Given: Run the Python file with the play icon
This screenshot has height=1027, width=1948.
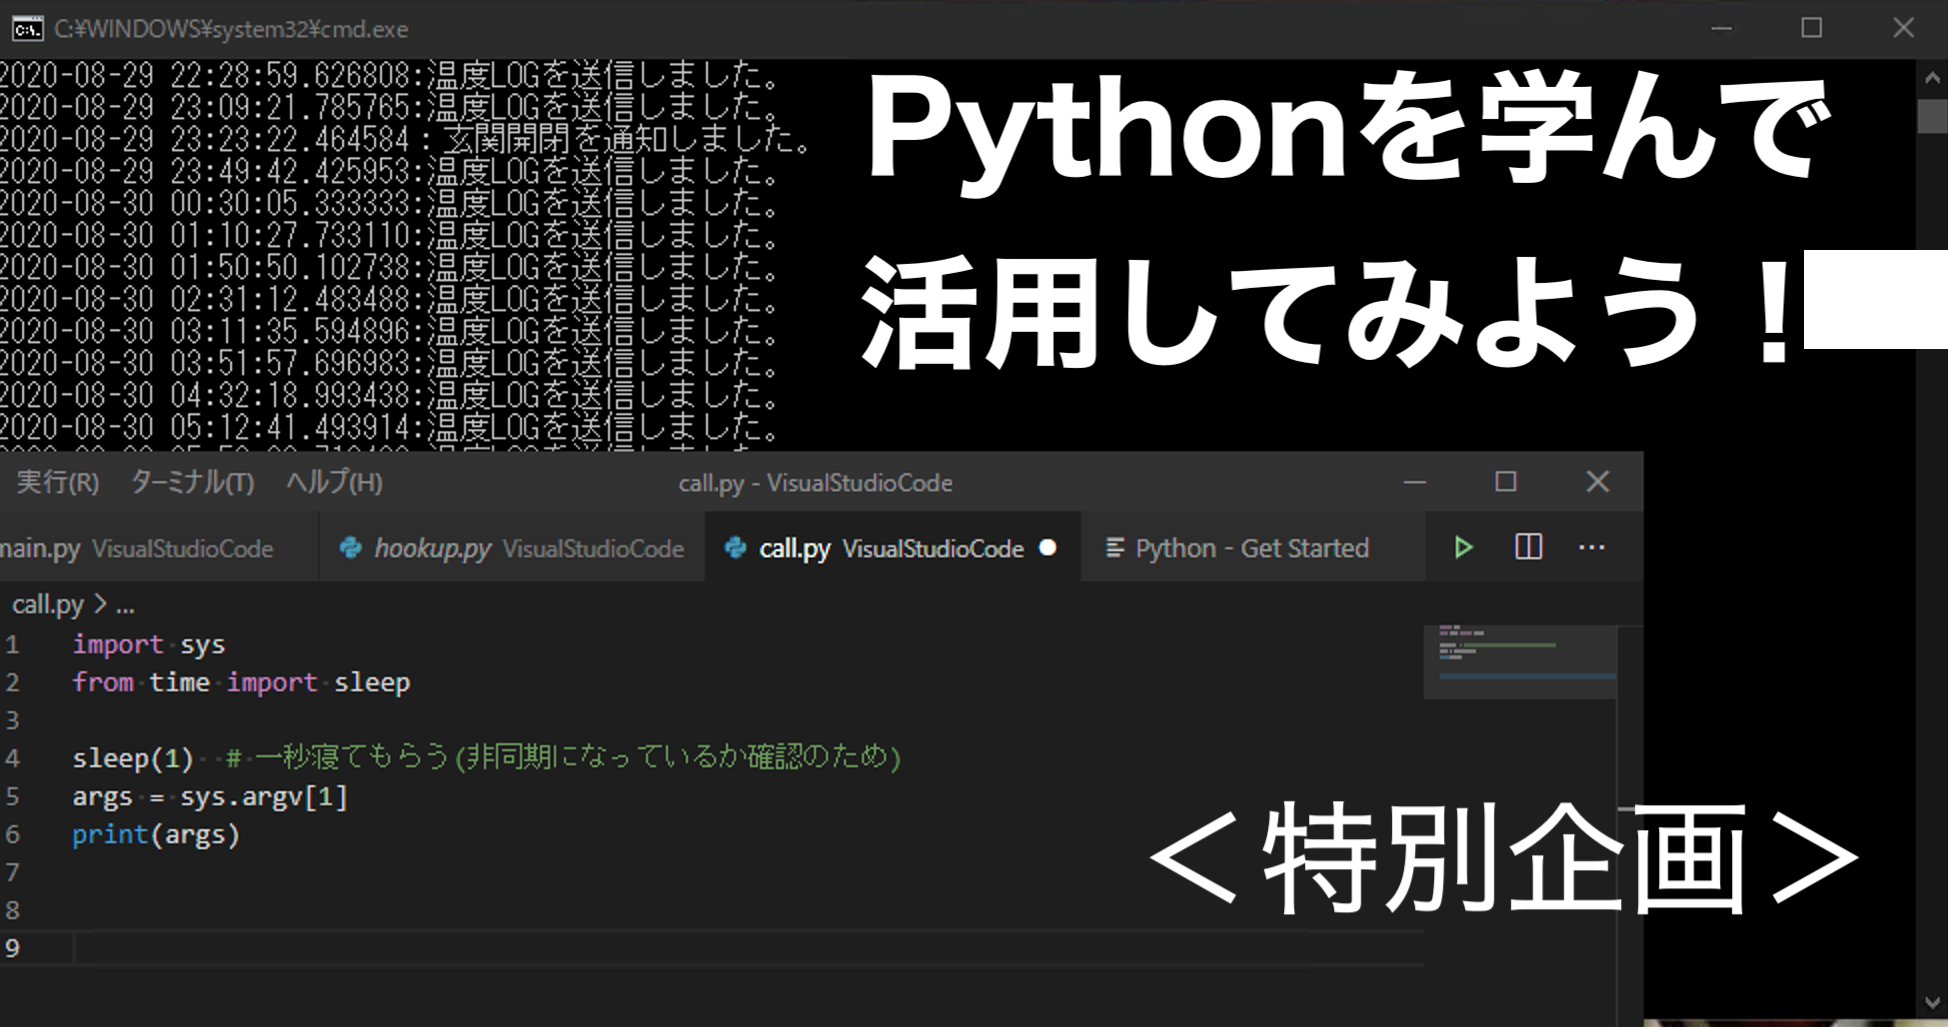Looking at the screenshot, I should coord(1463,548).
